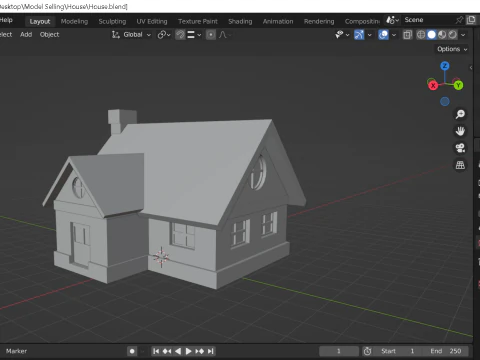Open the Help menu
Viewport: 480px width, 360px height.
pyautogui.click(x=6, y=20)
